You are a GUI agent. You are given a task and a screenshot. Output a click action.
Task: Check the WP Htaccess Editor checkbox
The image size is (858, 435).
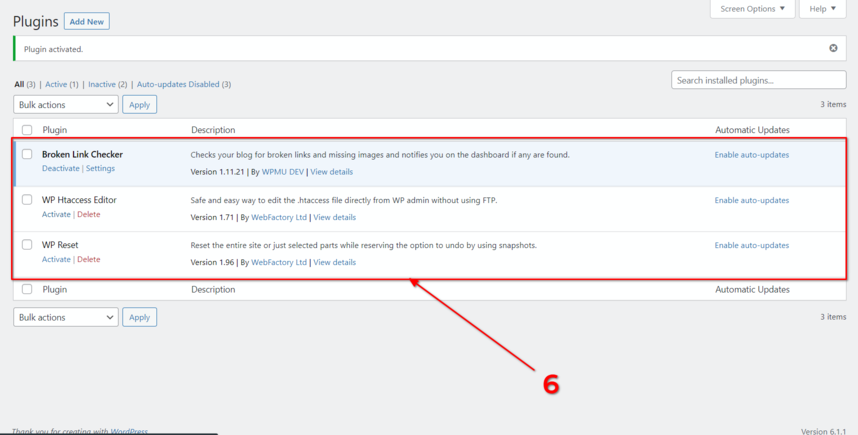coord(27,200)
